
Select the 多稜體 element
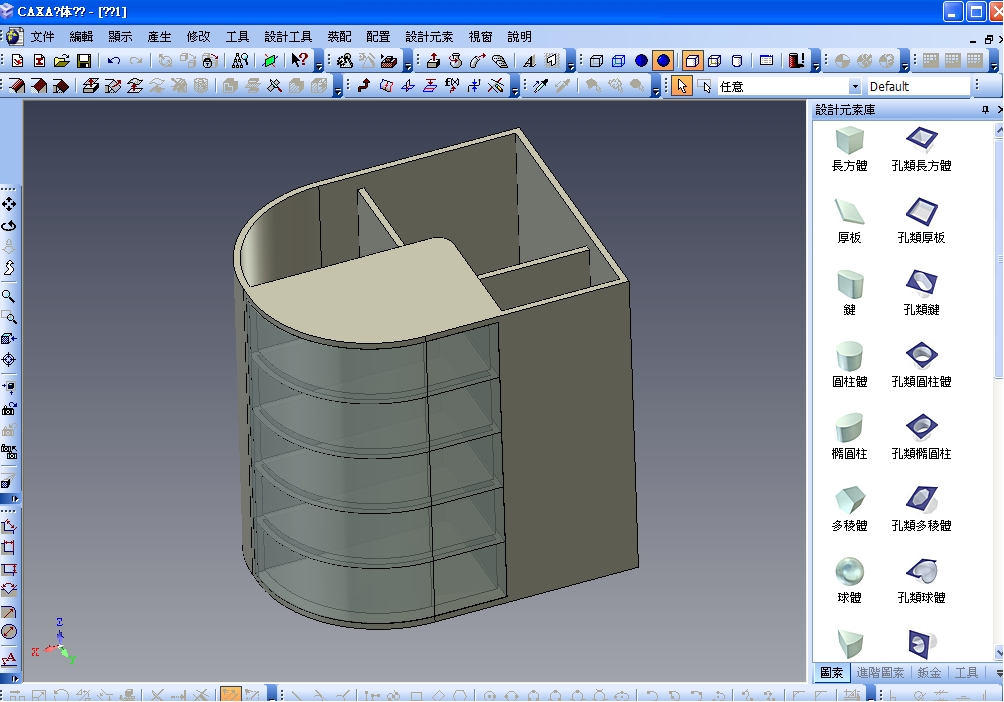(850, 509)
